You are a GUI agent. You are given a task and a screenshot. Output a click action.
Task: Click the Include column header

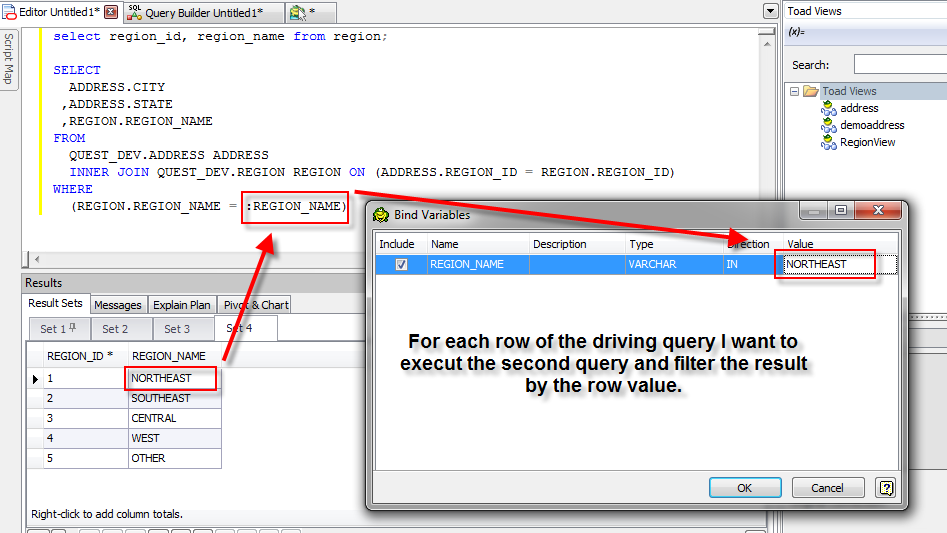pos(401,244)
